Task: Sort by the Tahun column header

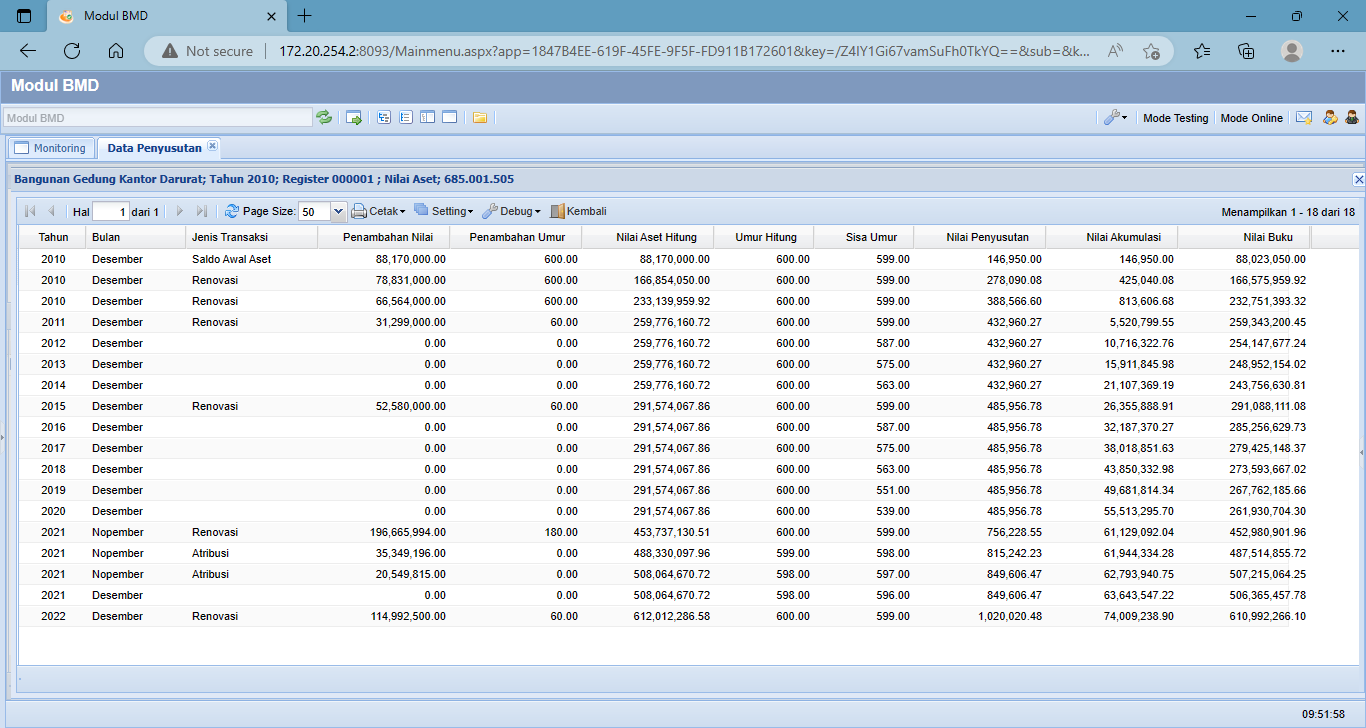Action: (53, 237)
